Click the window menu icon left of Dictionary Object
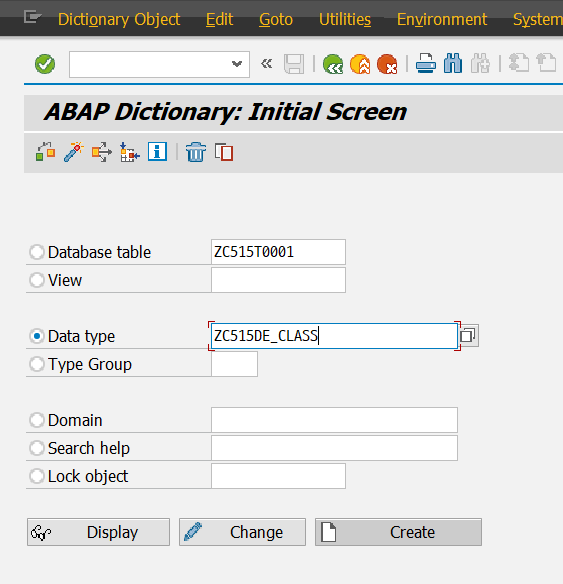 32,17
